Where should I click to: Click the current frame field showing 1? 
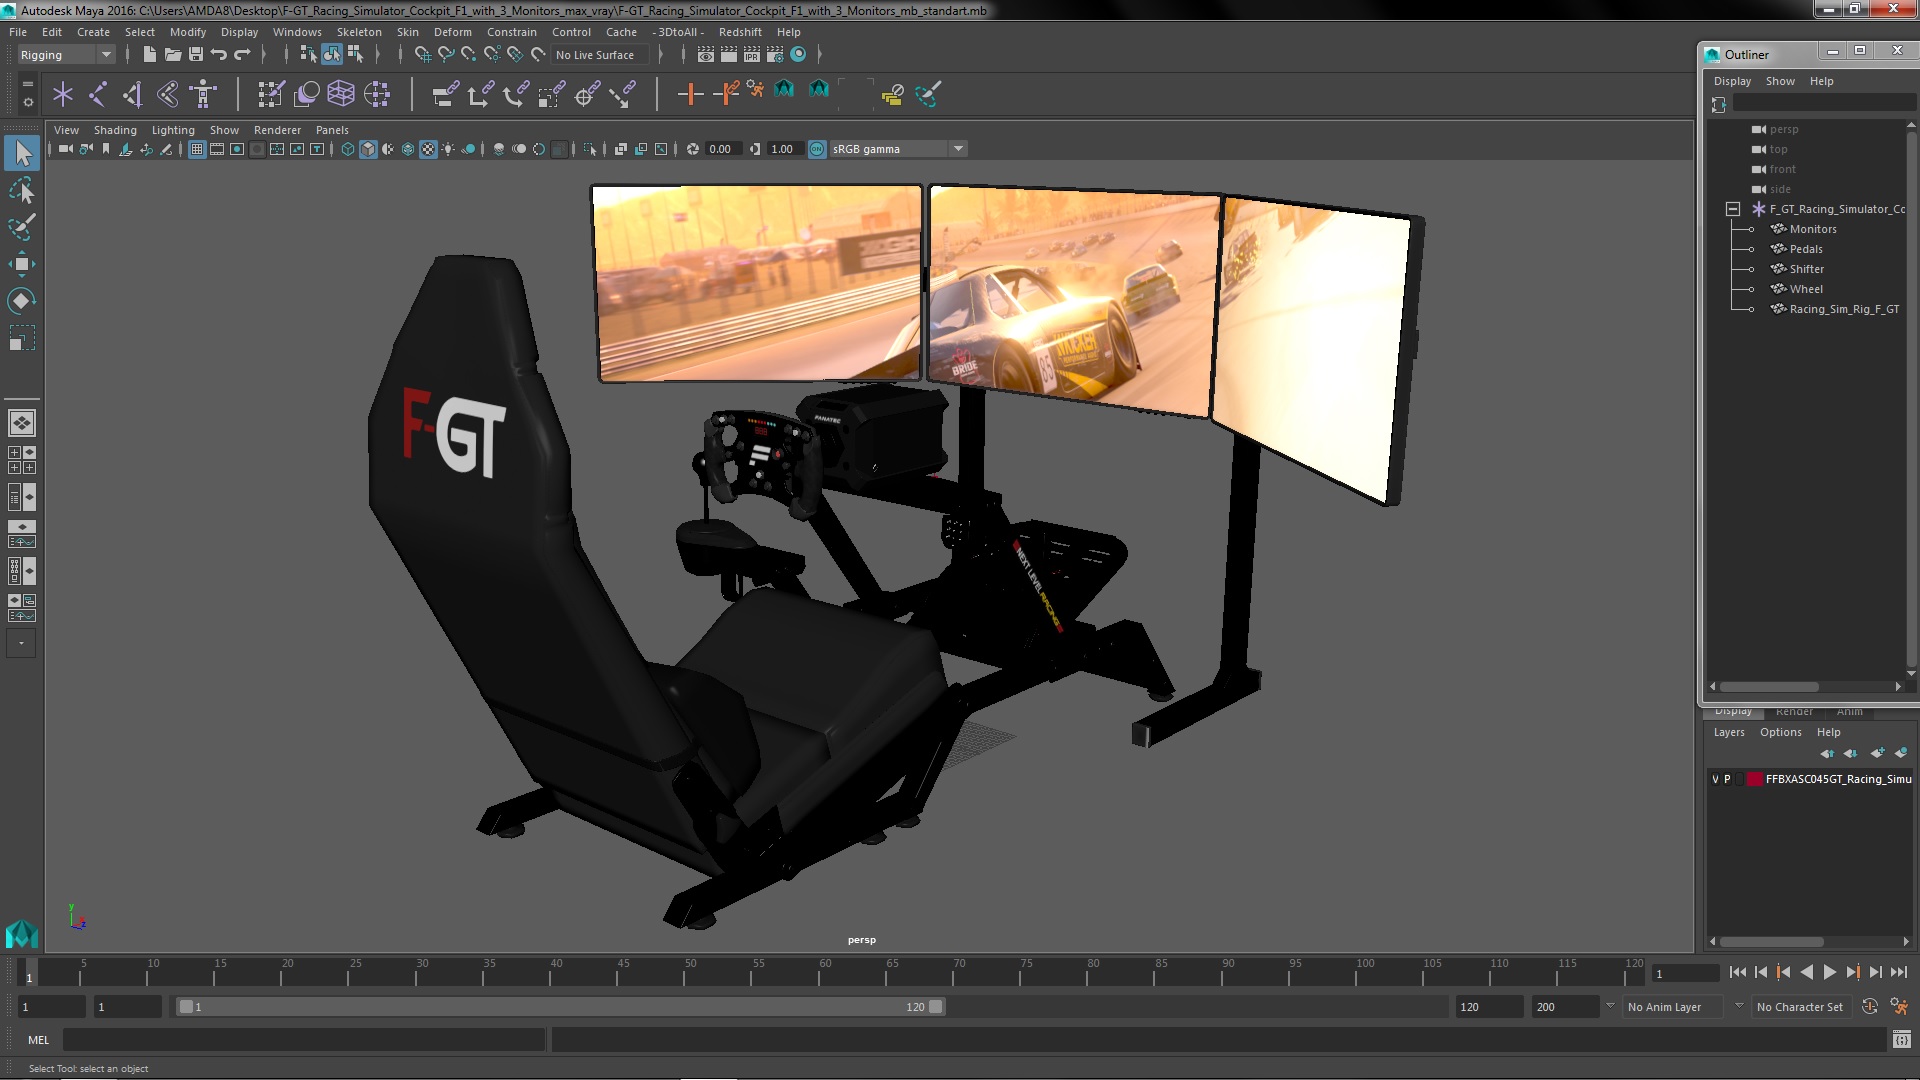tap(1685, 973)
